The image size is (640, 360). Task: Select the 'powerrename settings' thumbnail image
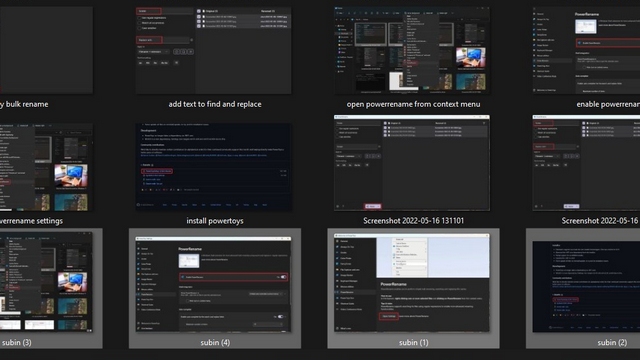point(46,167)
